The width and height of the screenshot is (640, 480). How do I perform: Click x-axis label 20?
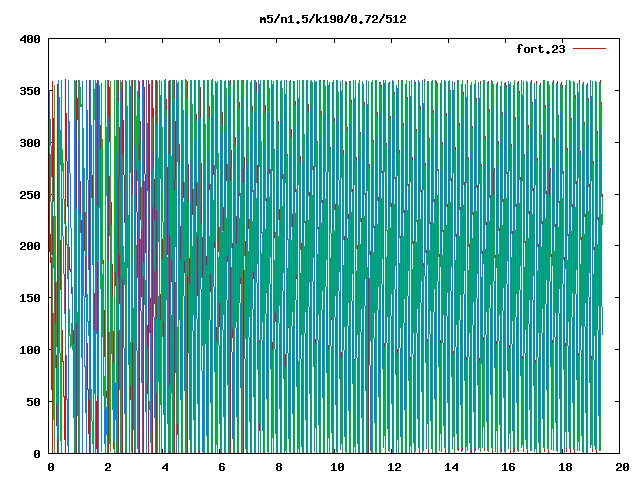tap(622, 467)
